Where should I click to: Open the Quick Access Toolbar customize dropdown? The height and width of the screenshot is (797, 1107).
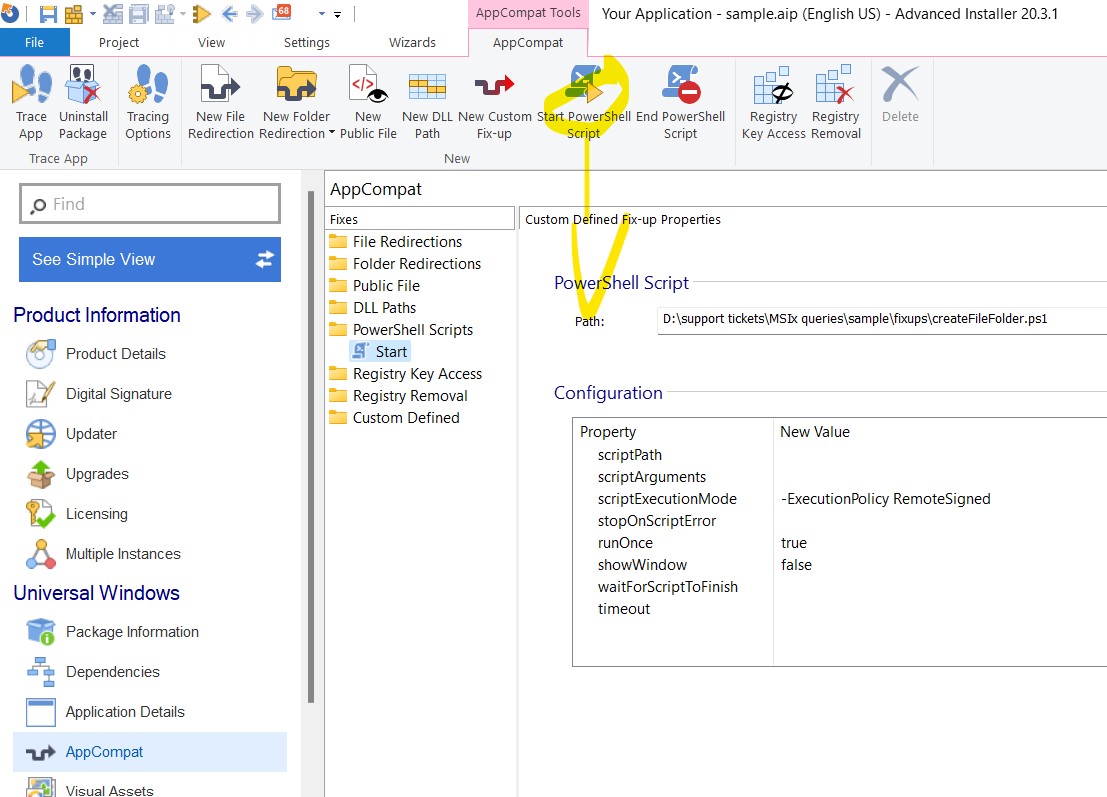(x=337, y=15)
